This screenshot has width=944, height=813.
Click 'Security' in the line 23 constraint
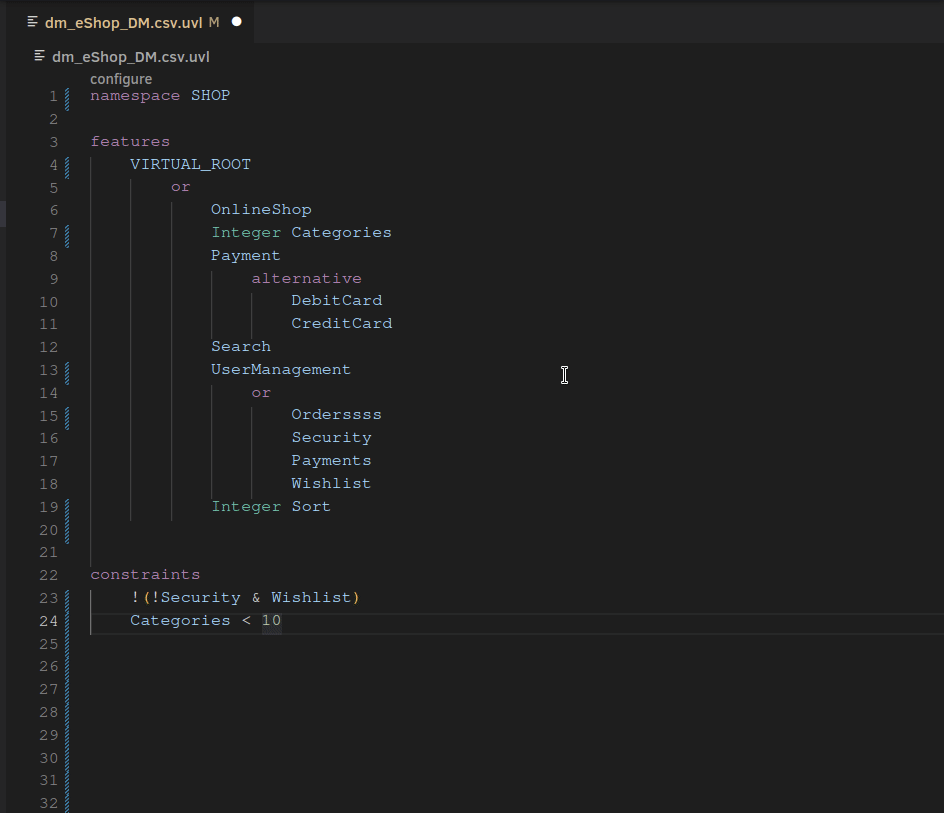click(x=200, y=597)
